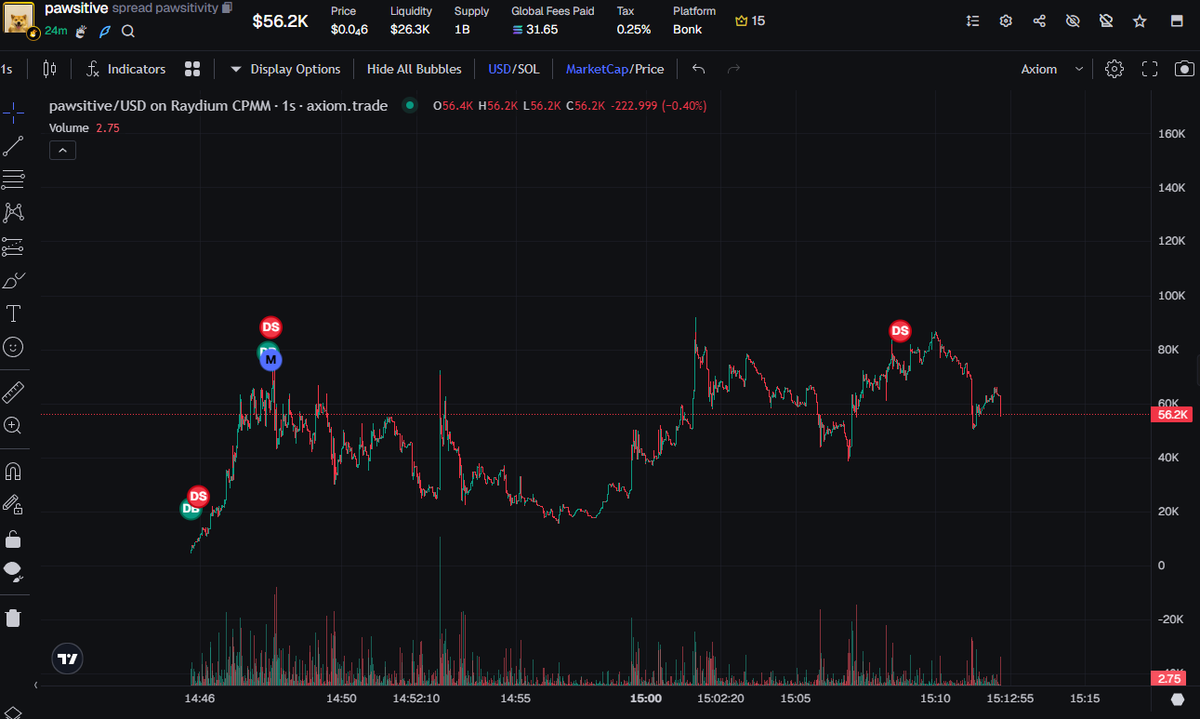Click Hide All Bubbles
The width and height of the screenshot is (1200, 719).
(414, 69)
